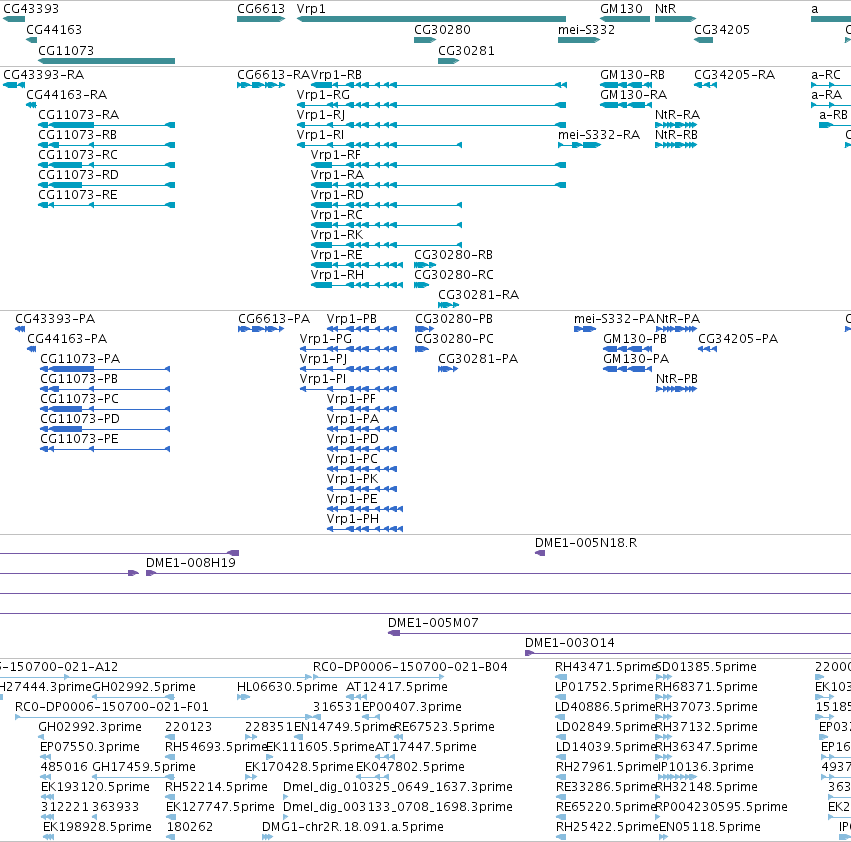The height and width of the screenshot is (842, 851).
Task: Select transcript label 'mei-S332-RA'
Action: [599, 135]
